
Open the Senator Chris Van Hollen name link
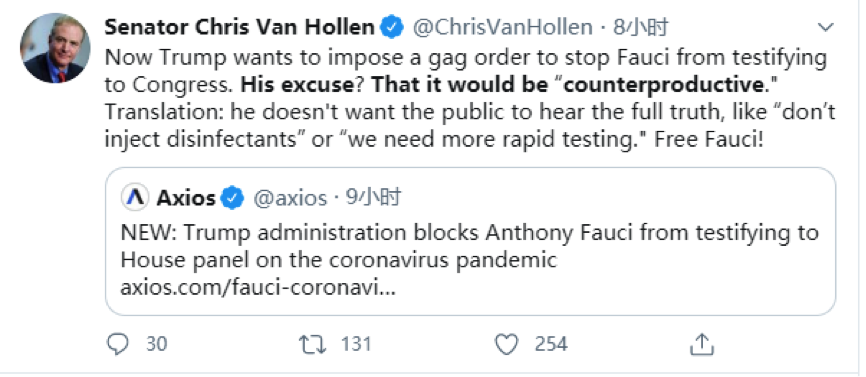coord(240,27)
